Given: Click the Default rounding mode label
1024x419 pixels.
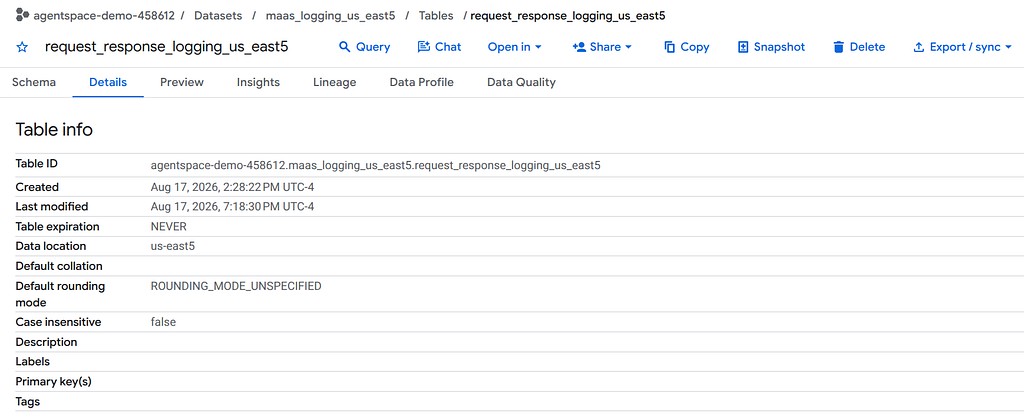Looking at the screenshot, I should pos(60,294).
